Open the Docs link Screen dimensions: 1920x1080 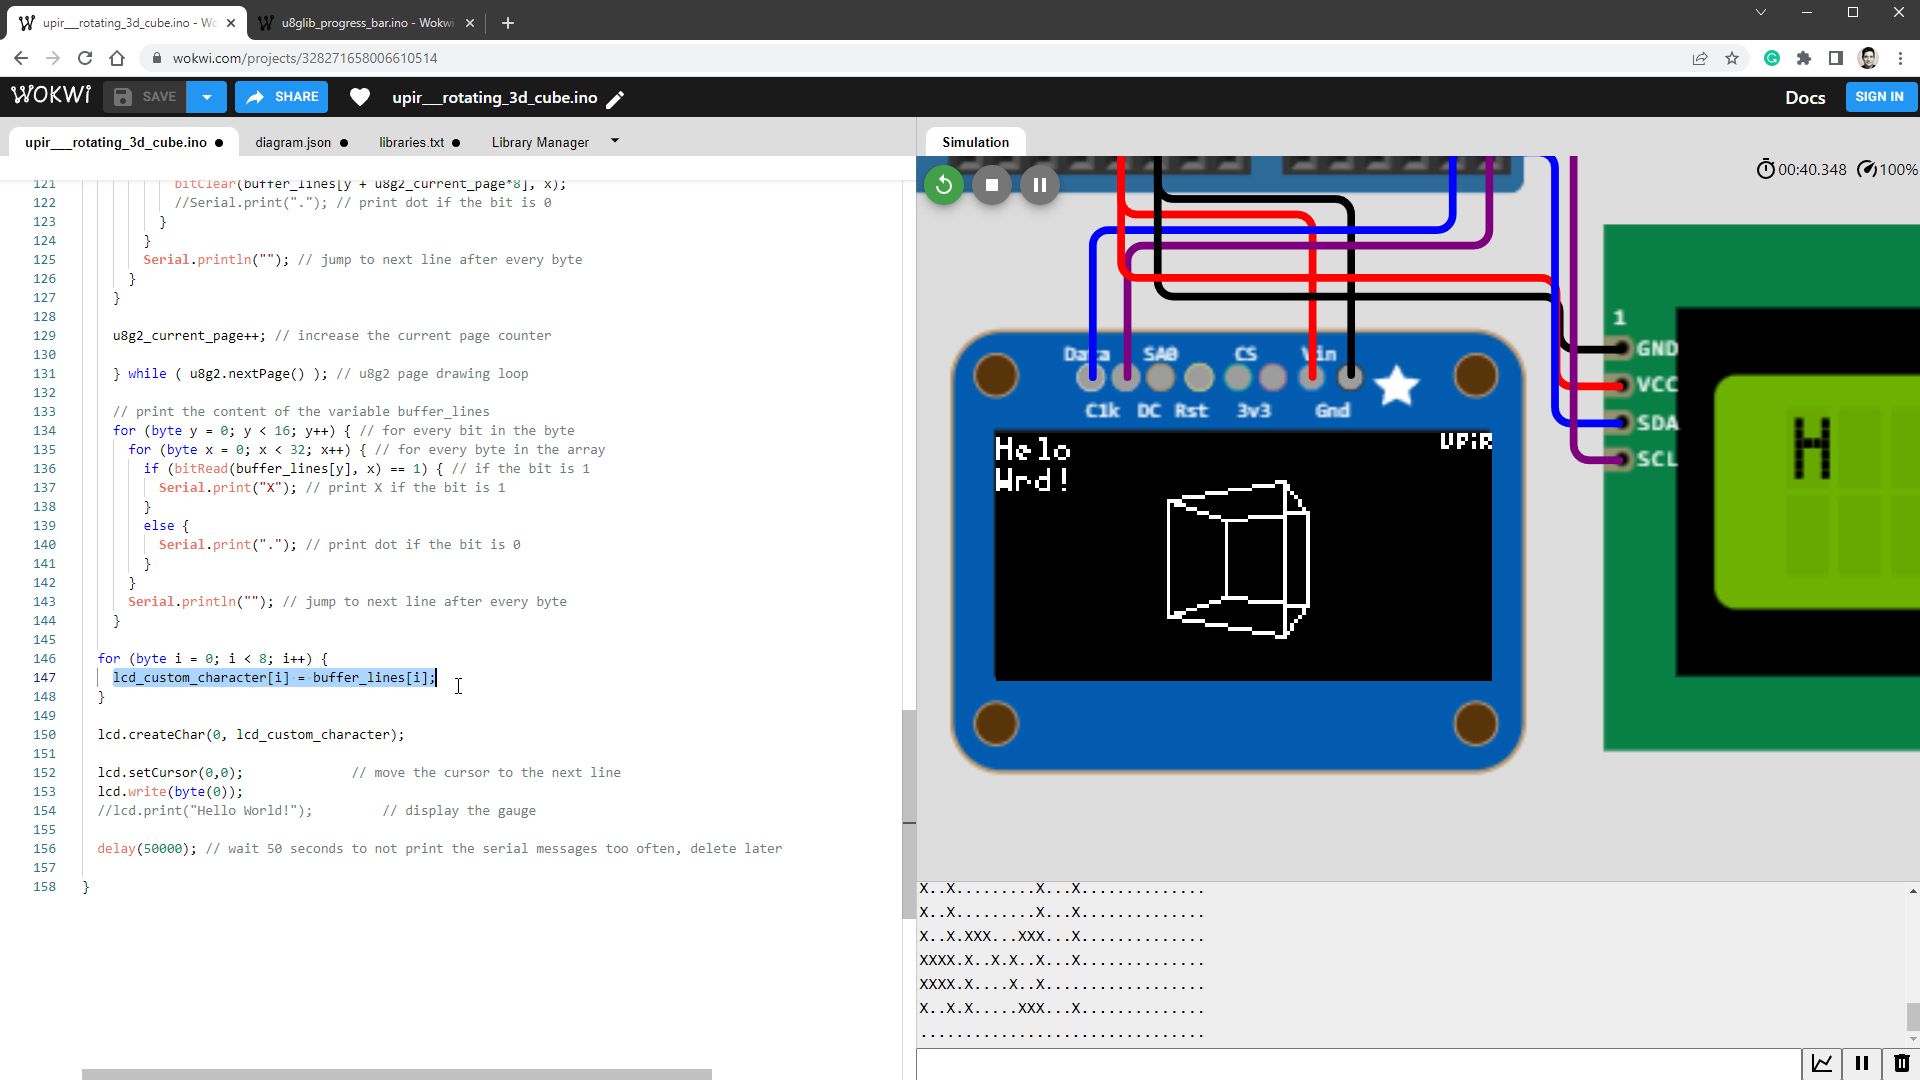(x=1804, y=97)
